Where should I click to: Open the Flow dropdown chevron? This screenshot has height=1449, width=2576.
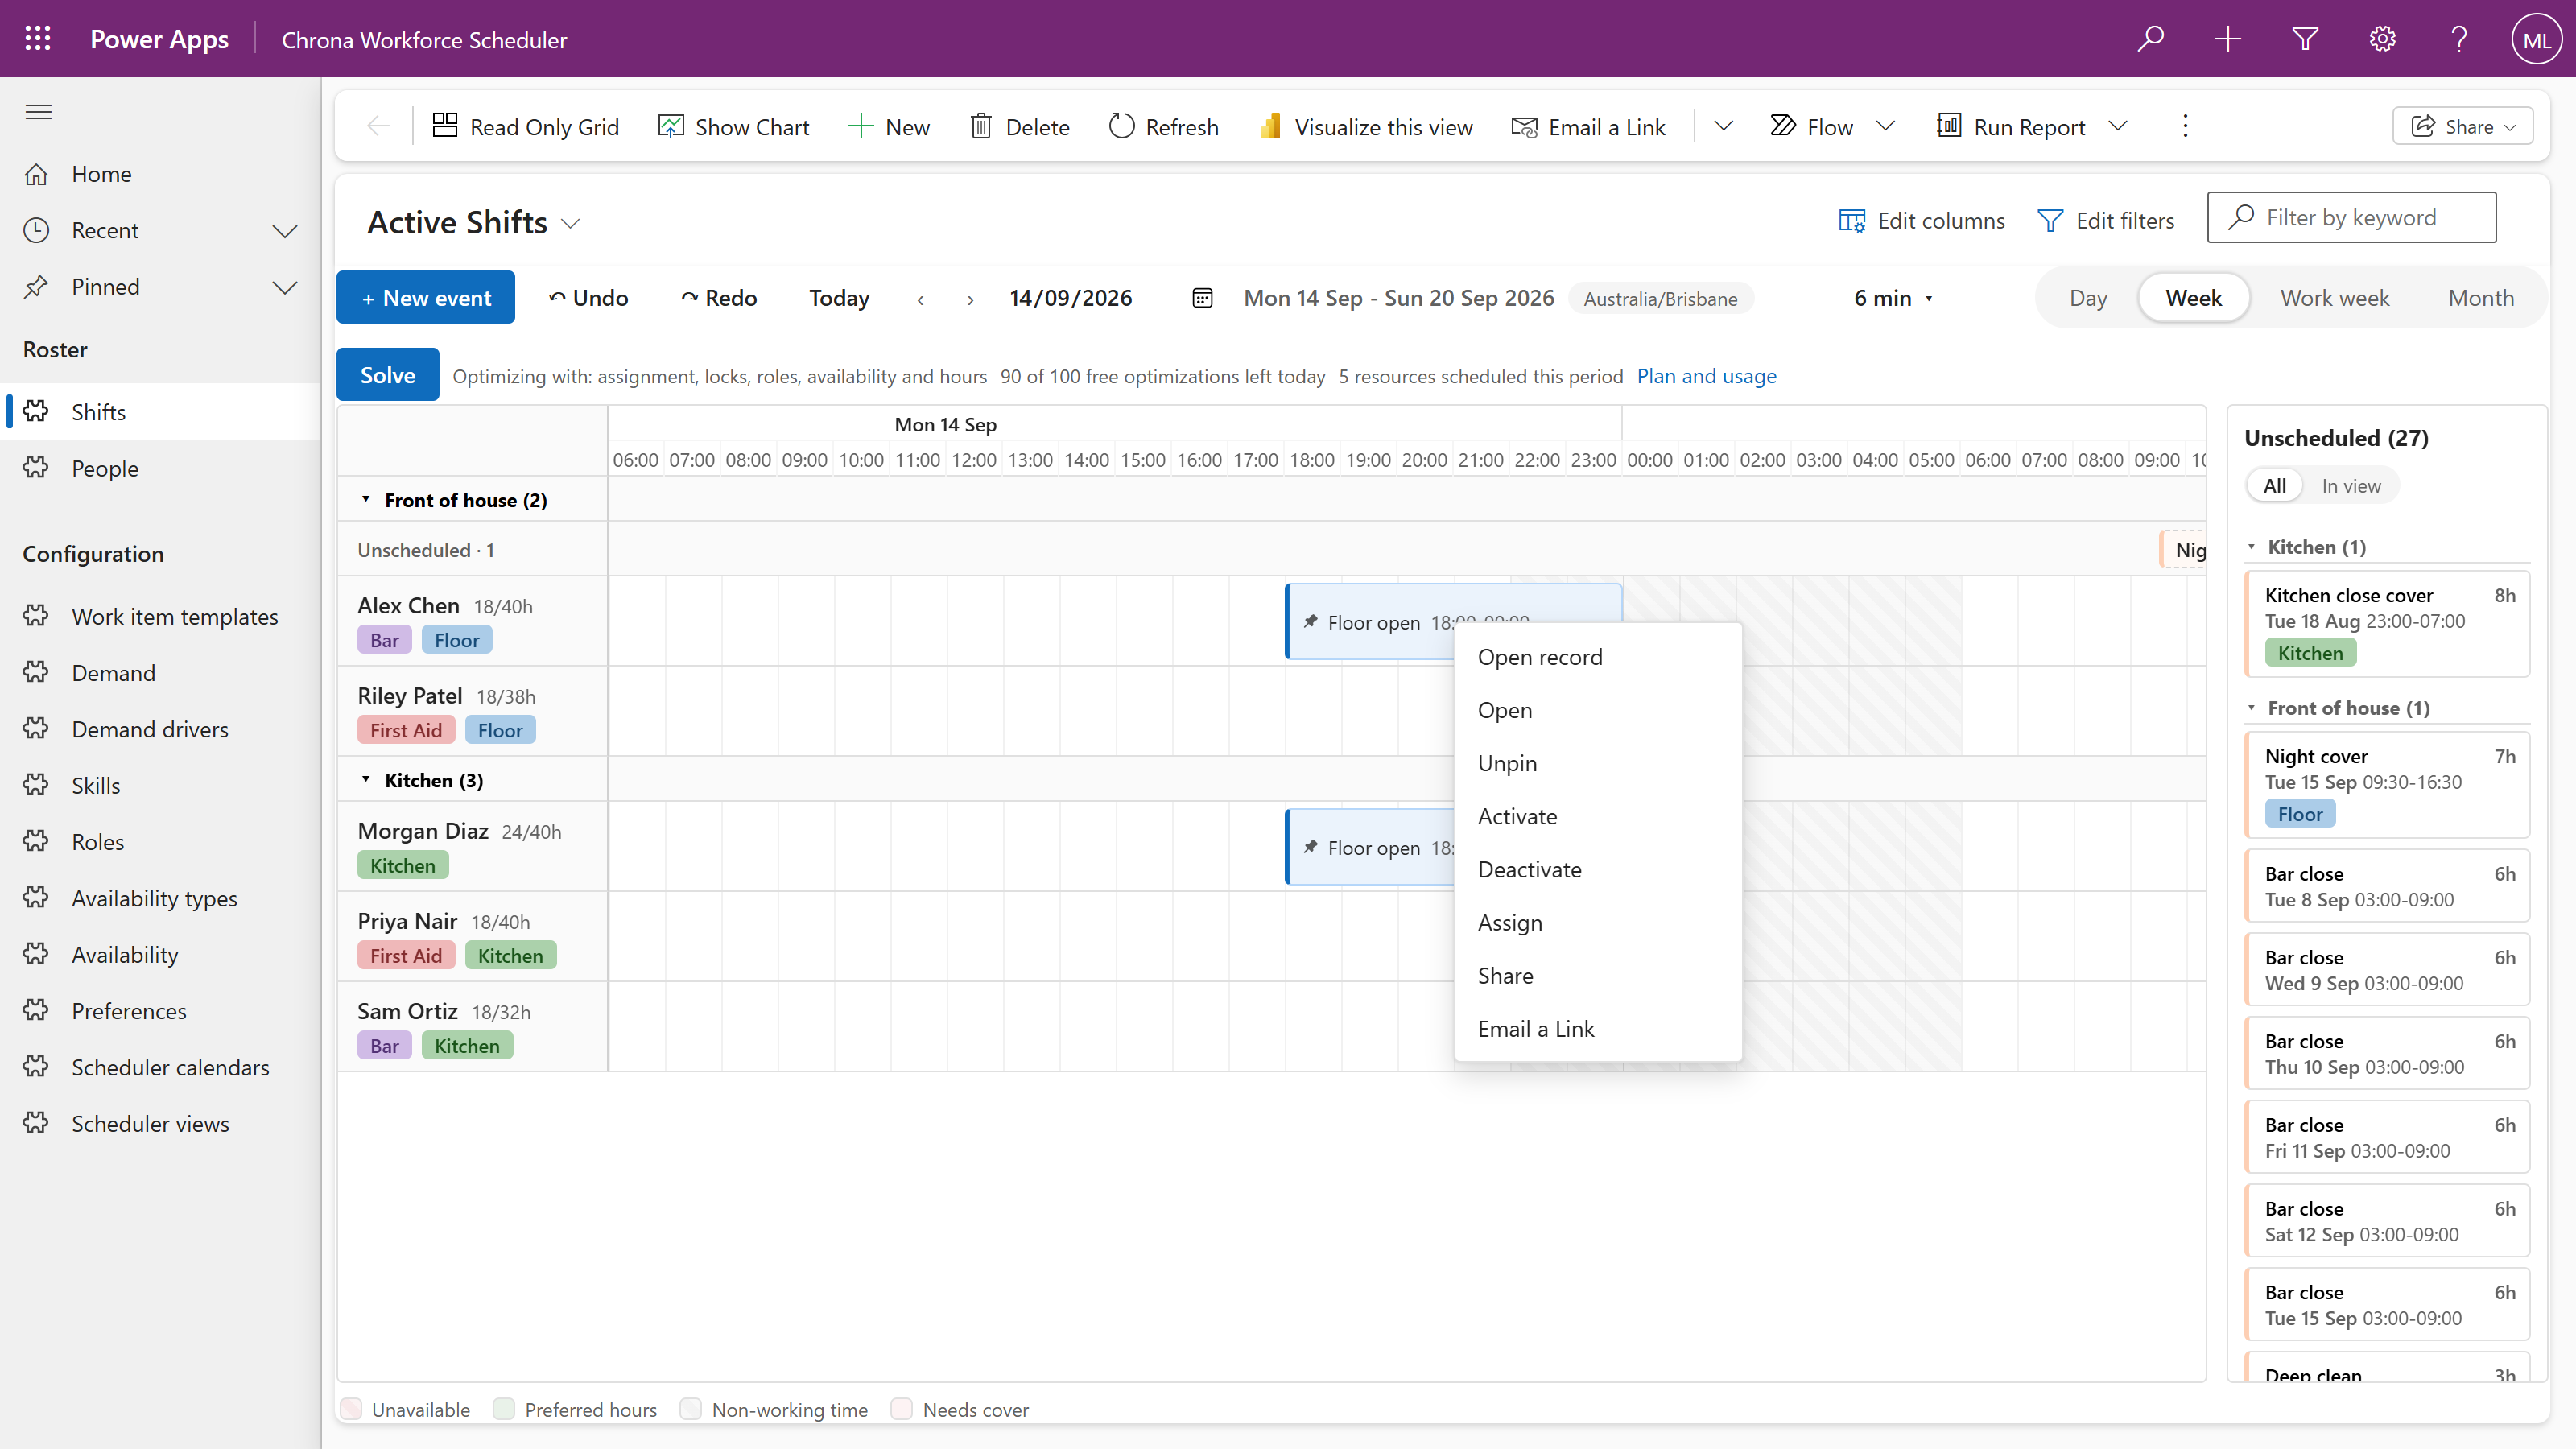pos(1885,126)
